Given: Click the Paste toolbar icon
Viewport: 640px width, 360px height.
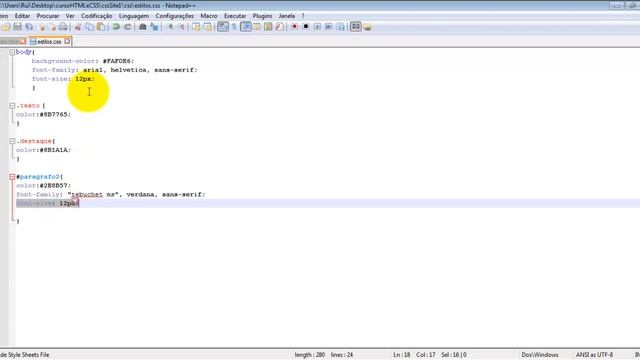Looking at the screenshot, I should (x=100, y=27).
